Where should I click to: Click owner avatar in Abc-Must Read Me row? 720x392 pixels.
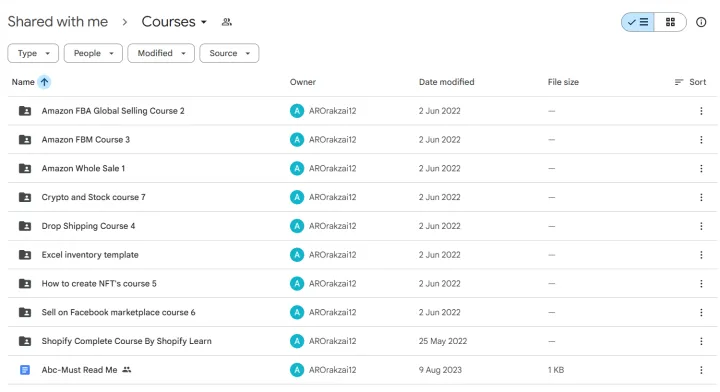point(297,370)
